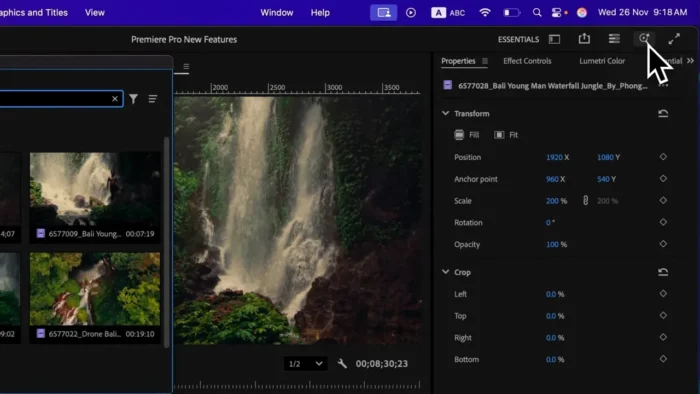Open the 1/2 playback resolution dropdown

click(305, 364)
